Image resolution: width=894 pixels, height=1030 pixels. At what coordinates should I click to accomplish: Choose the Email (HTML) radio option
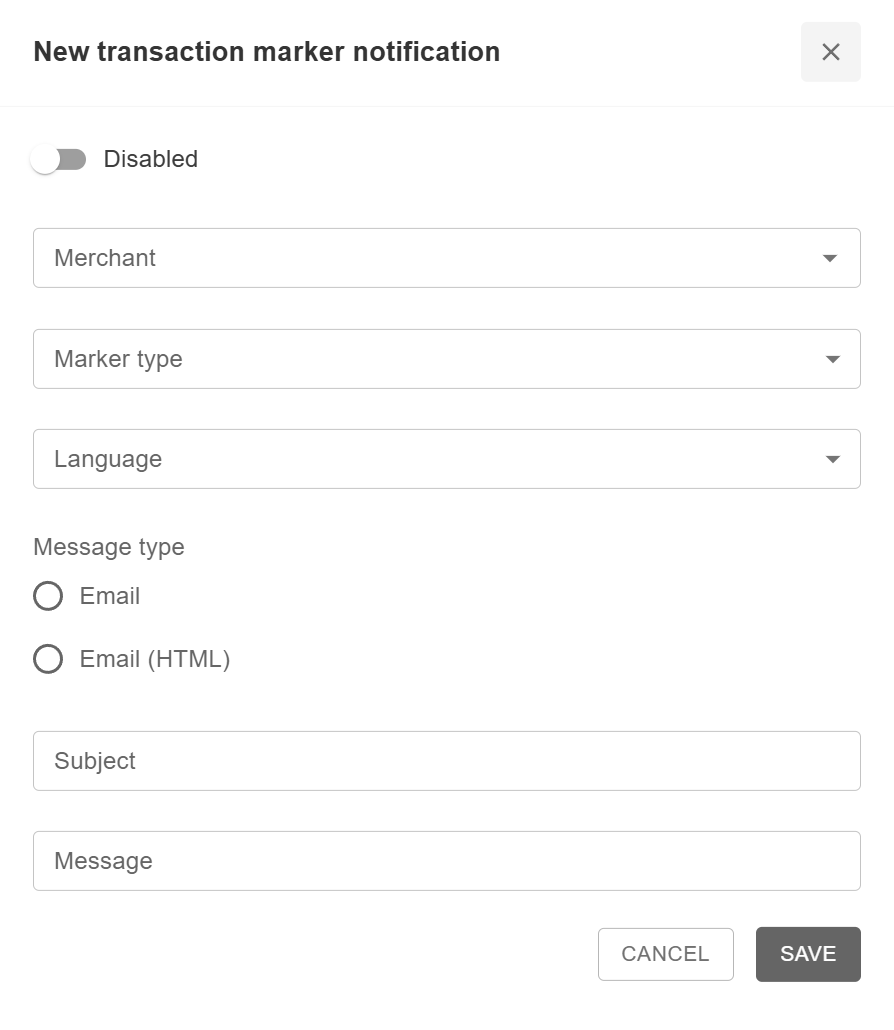tap(48, 659)
